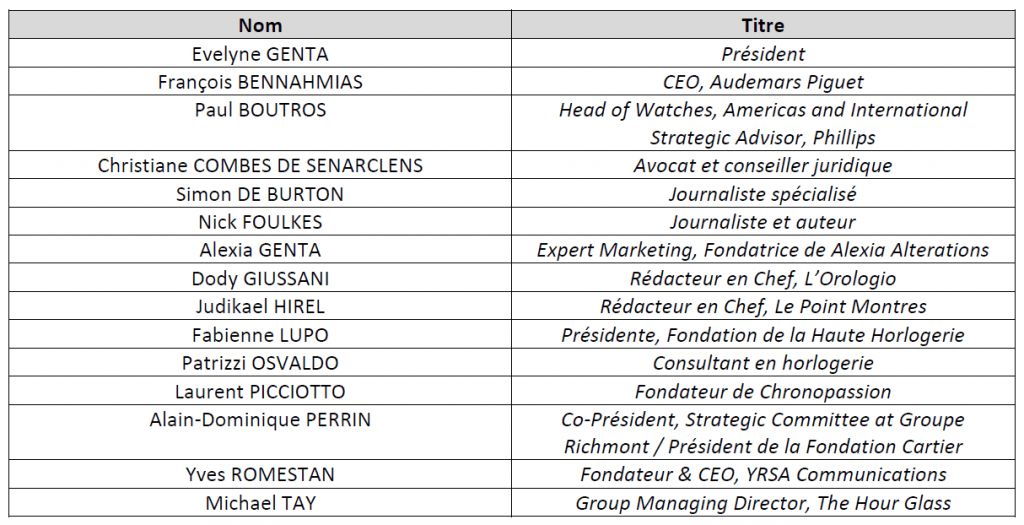Click Fondateur & CEO, YRSA Communications title
The width and height of the screenshot is (1024, 525).
(763, 475)
